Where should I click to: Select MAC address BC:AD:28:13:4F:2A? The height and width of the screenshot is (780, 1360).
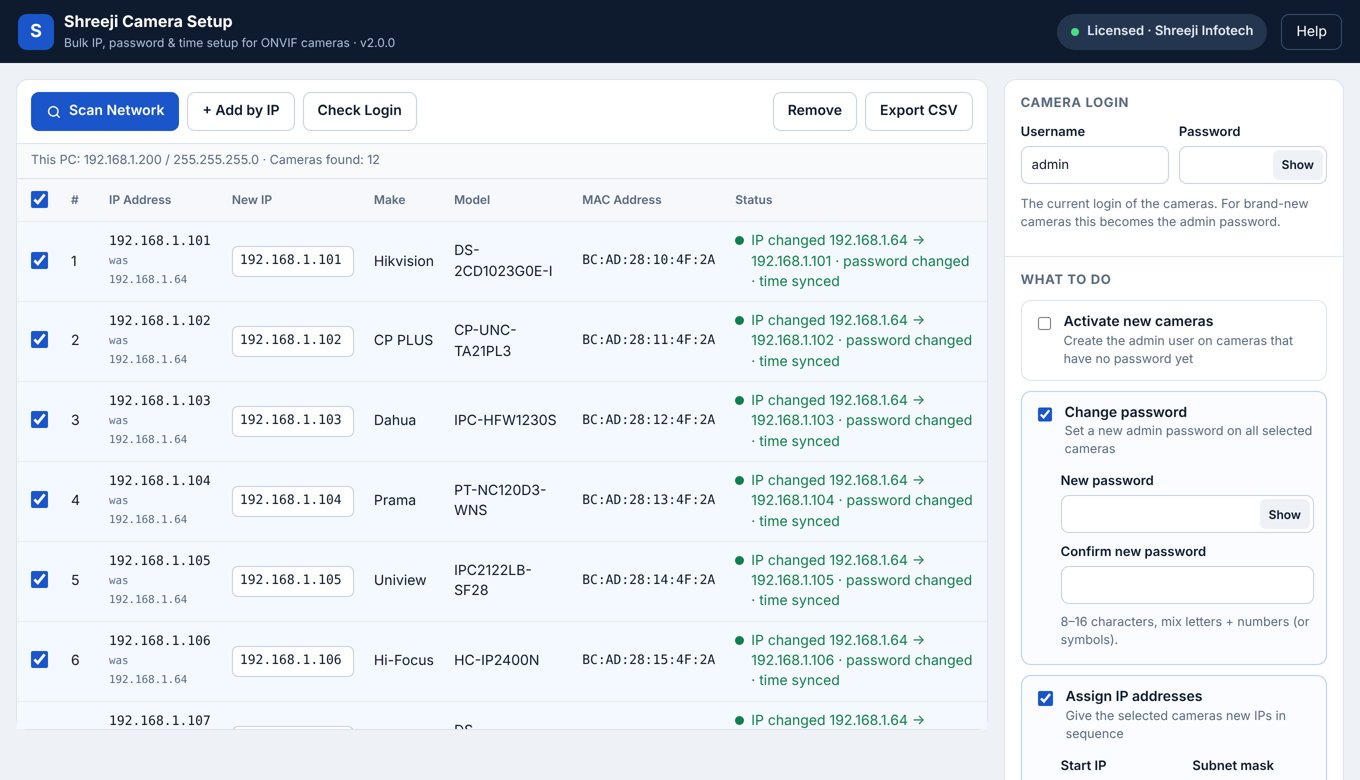[x=648, y=500]
